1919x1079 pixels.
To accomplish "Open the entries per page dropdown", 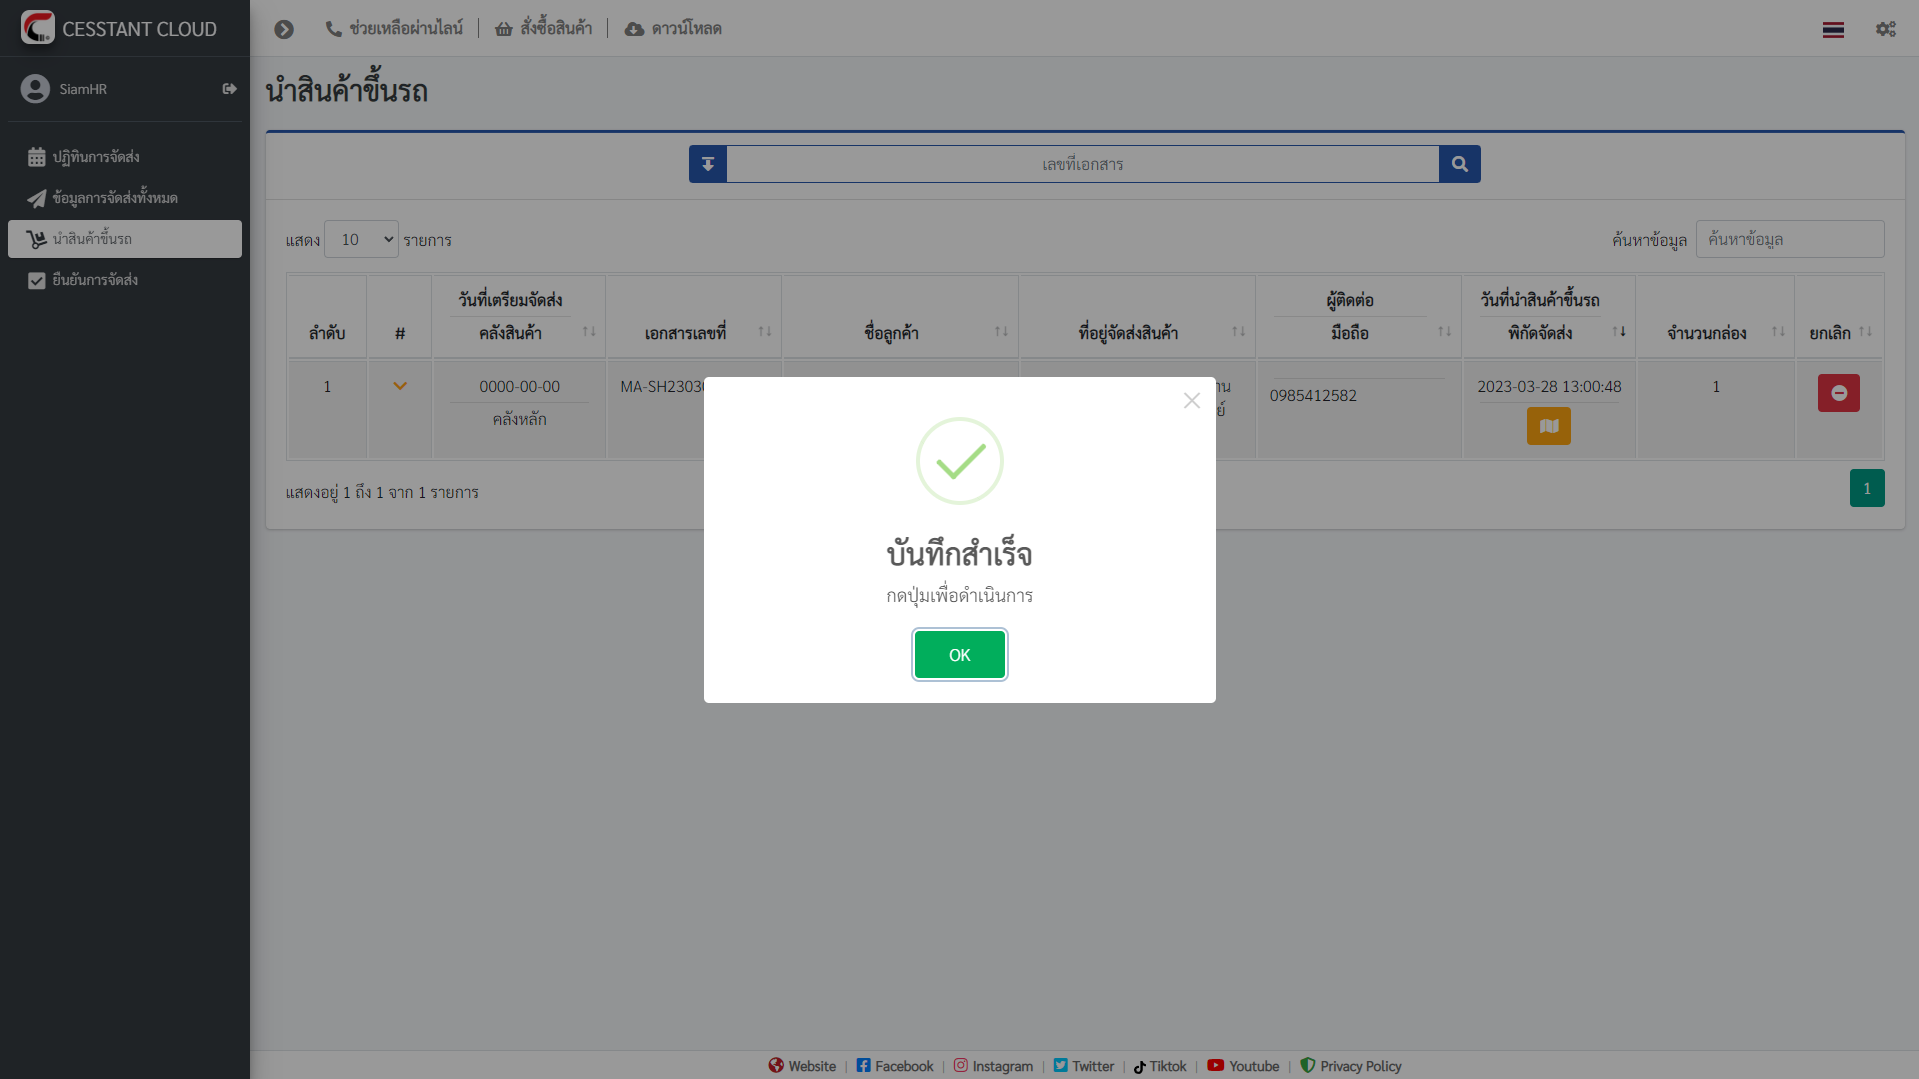I will (x=361, y=240).
